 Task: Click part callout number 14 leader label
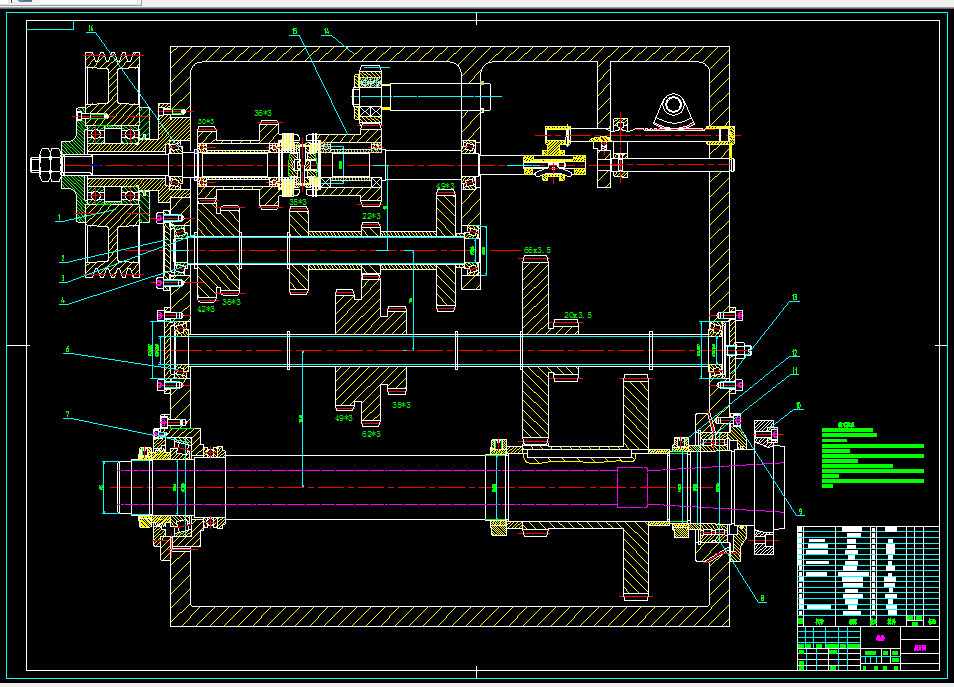click(x=327, y=31)
